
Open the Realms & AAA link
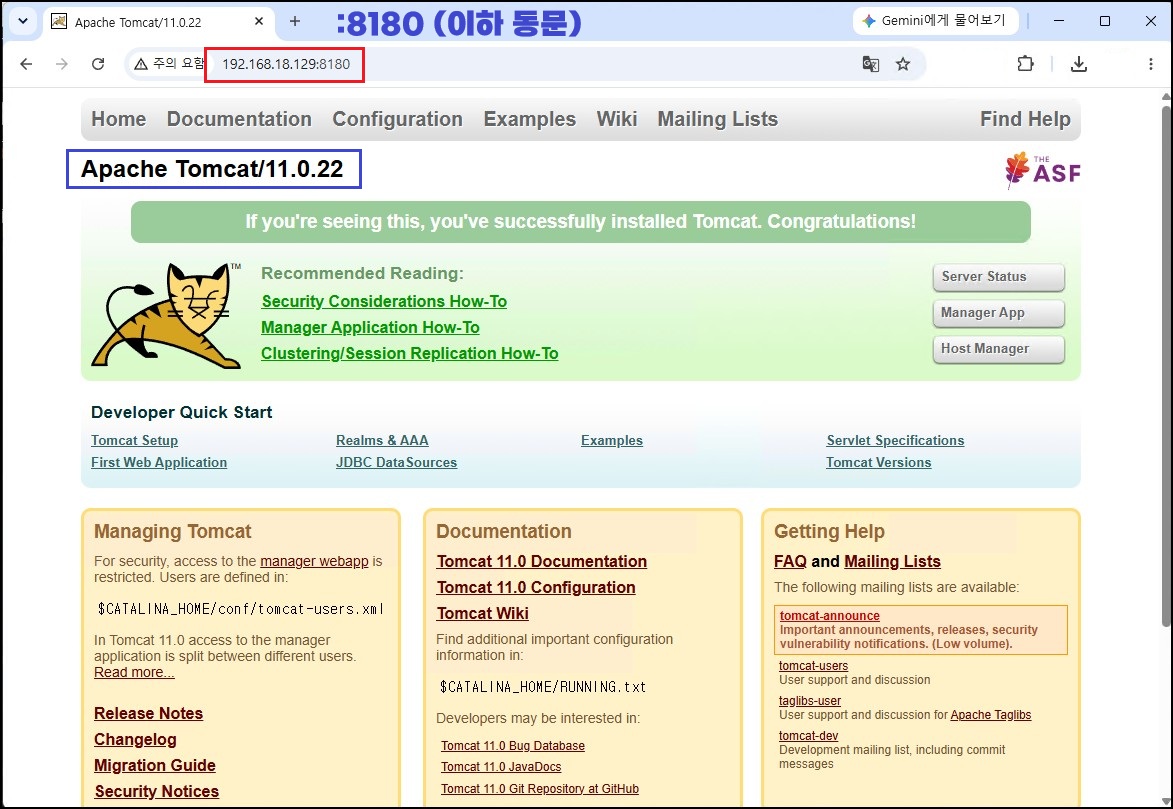pos(382,441)
